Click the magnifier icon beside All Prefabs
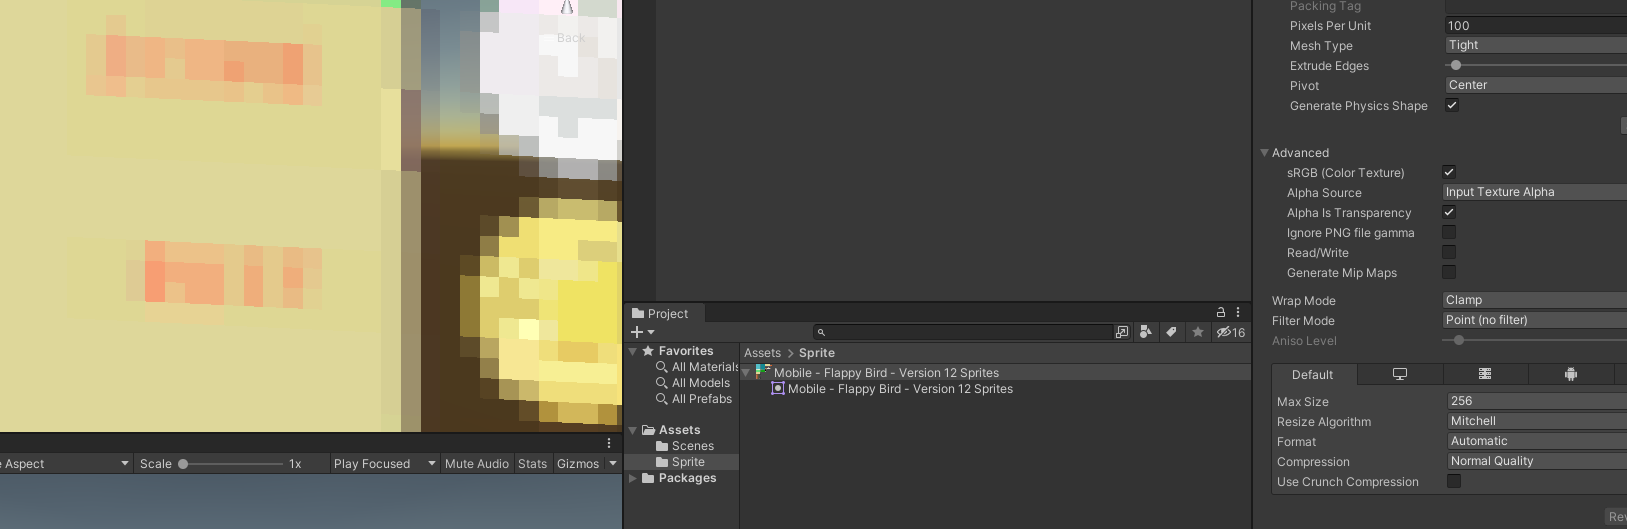The image size is (1627, 529). [x=662, y=399]
